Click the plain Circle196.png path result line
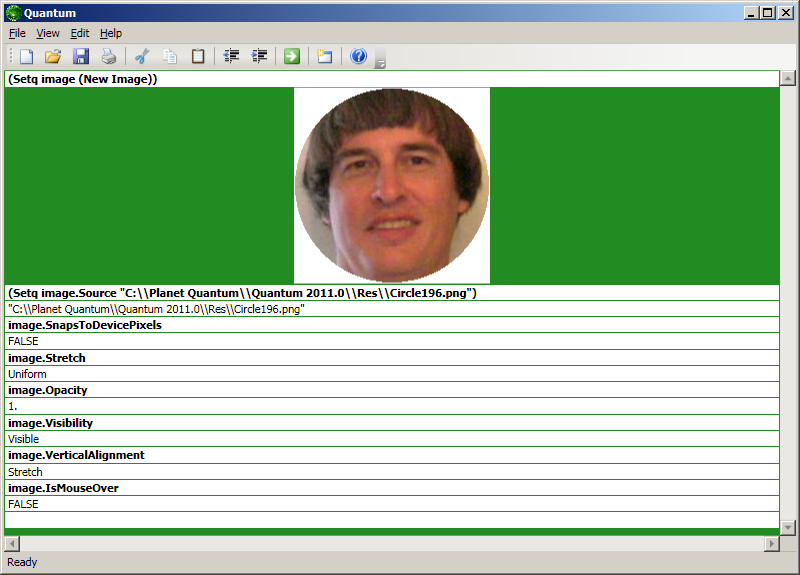Viewport: 800px width, 575px height. tap(392, 309)
